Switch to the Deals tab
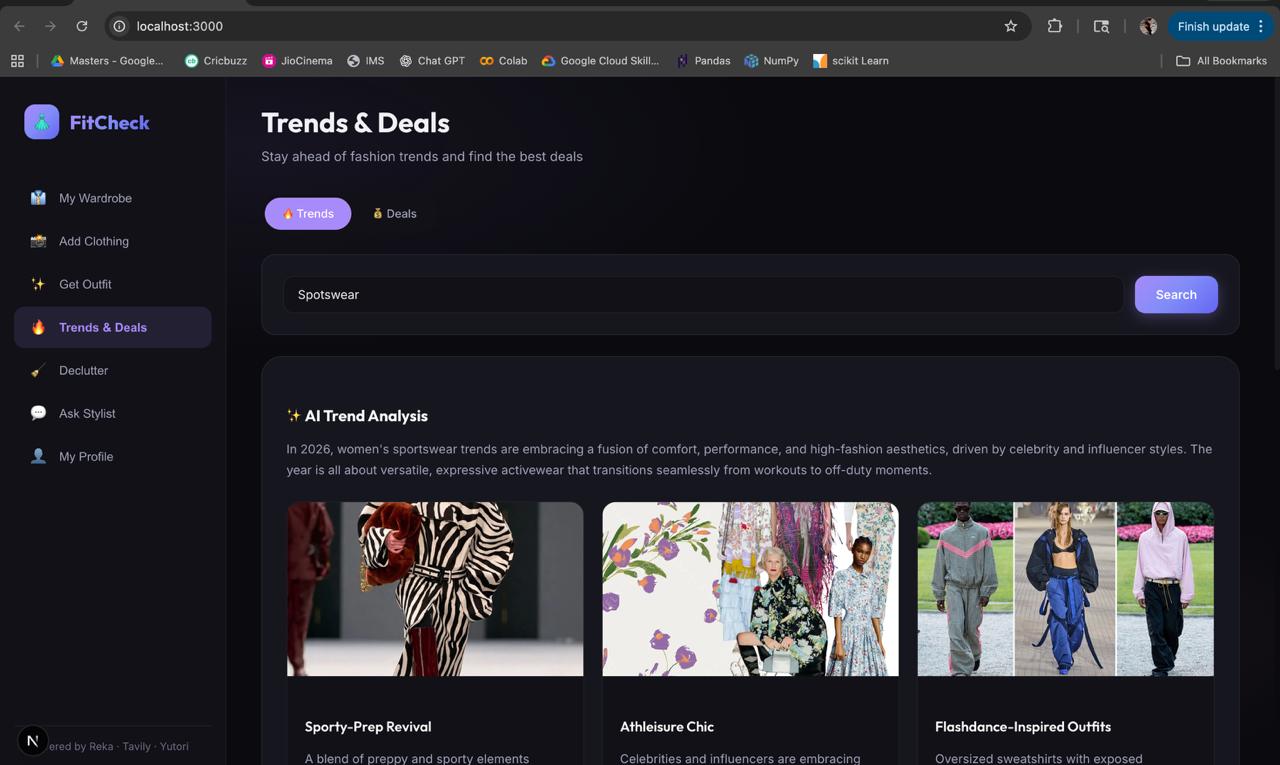Screen dimensions: 1280x765 (395, 213)
